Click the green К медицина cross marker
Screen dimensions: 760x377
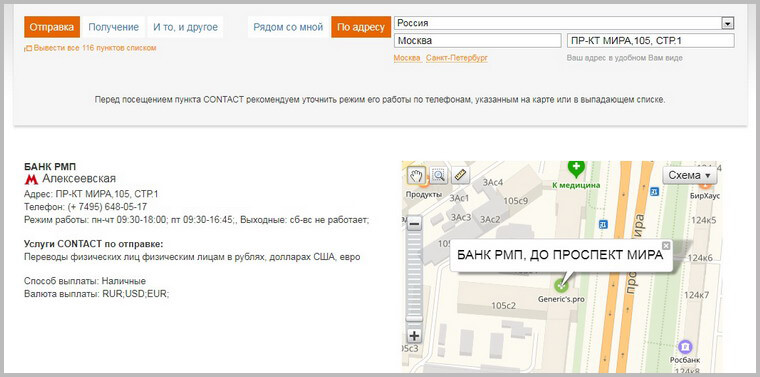click(576, 168)
